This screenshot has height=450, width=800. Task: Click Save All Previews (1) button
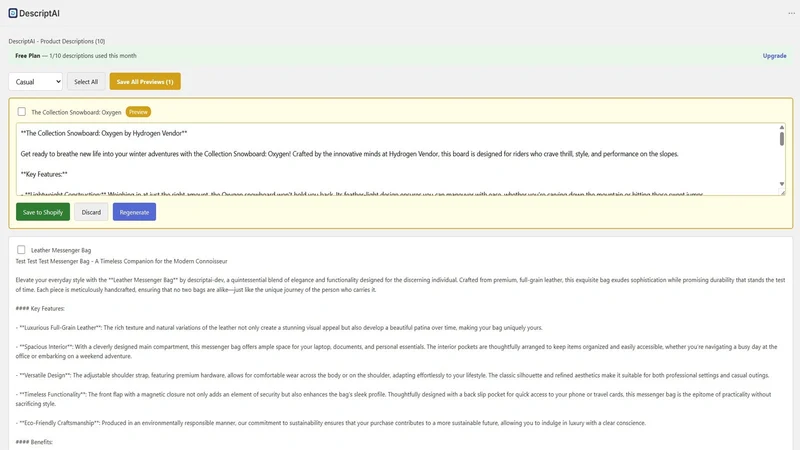(145, 82)
